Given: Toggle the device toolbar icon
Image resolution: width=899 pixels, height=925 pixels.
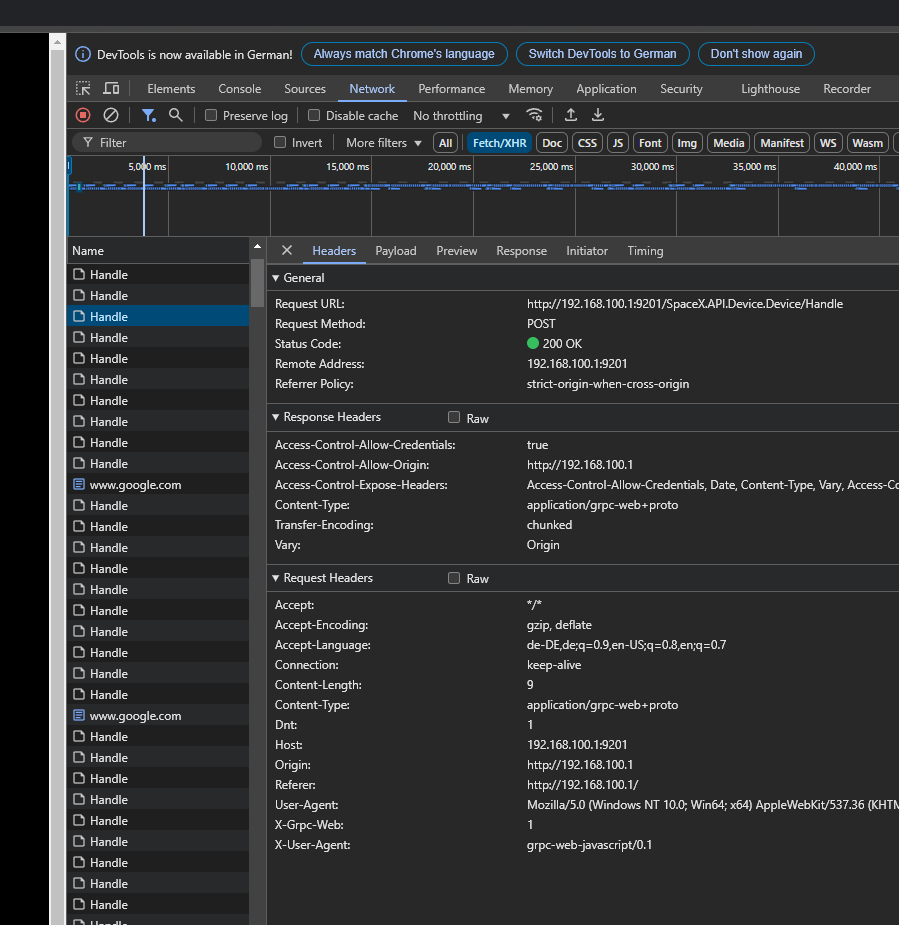Looking at the screenshot, I should tap(111, 89).
